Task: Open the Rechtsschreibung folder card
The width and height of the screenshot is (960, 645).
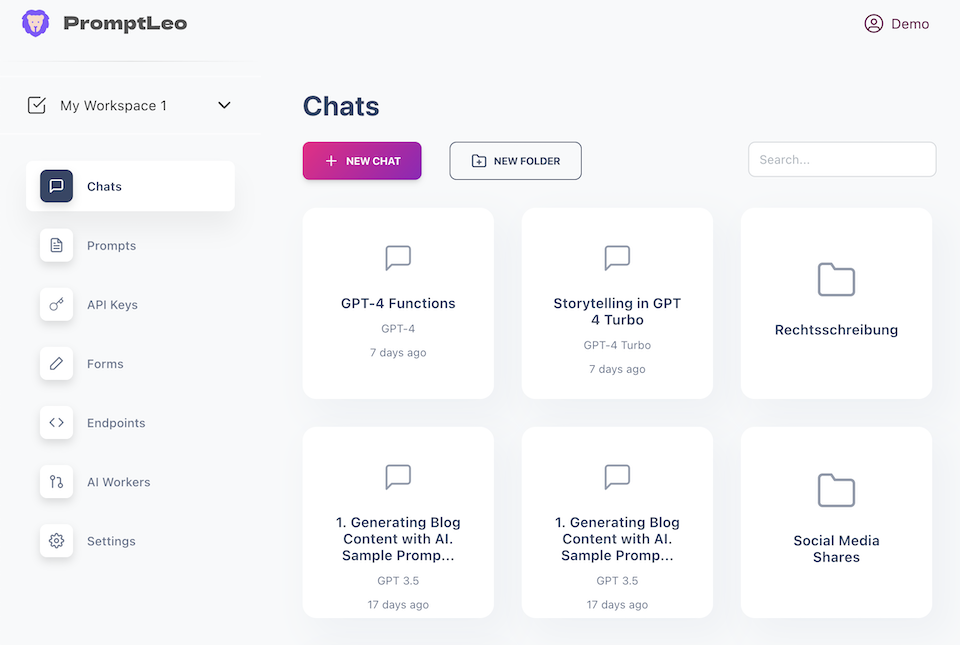Action: coord(836,304)
